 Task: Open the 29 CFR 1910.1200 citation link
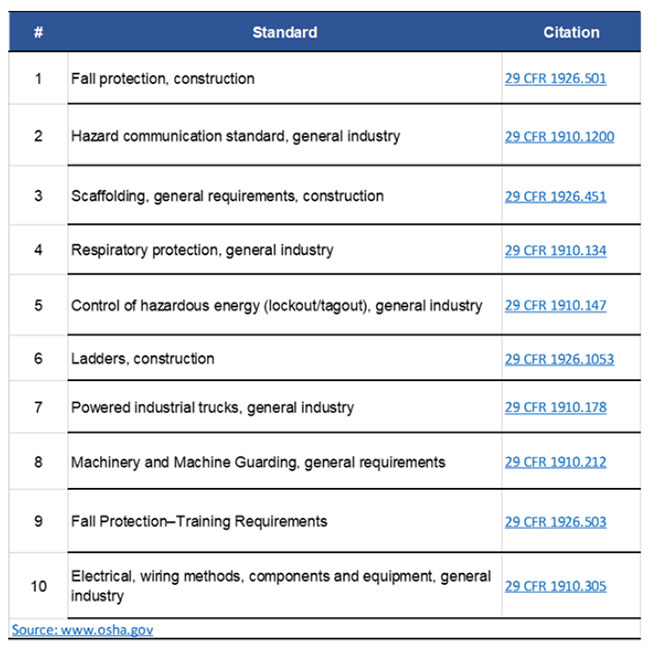click(559, 136)
